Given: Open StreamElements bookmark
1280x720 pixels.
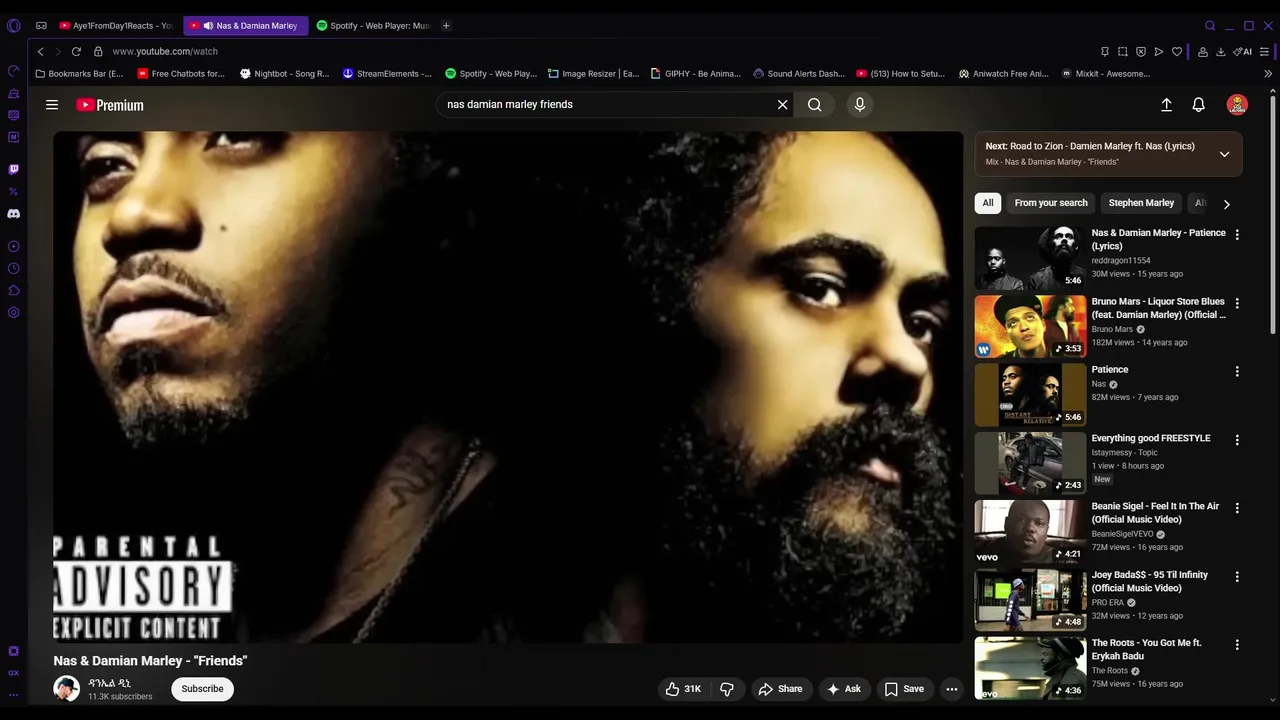Looking at the screenshot, I should pyautogui.click(x=387, y=74).
